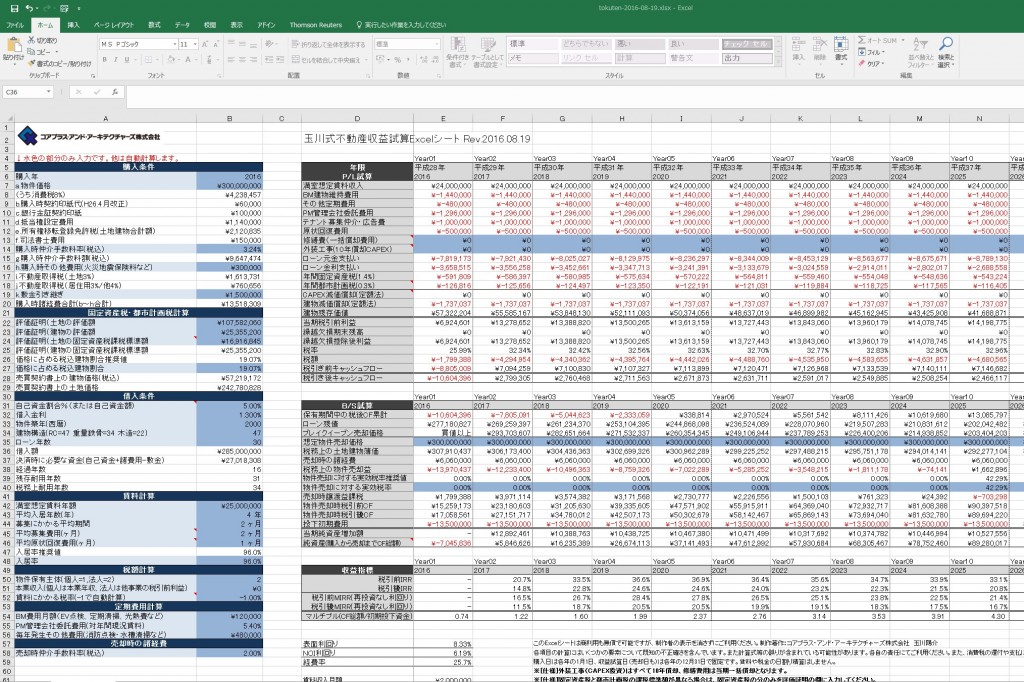The width and height of the screenshot is (1024, 682).
Task: Select column header E
Action: tap(443, 118)
